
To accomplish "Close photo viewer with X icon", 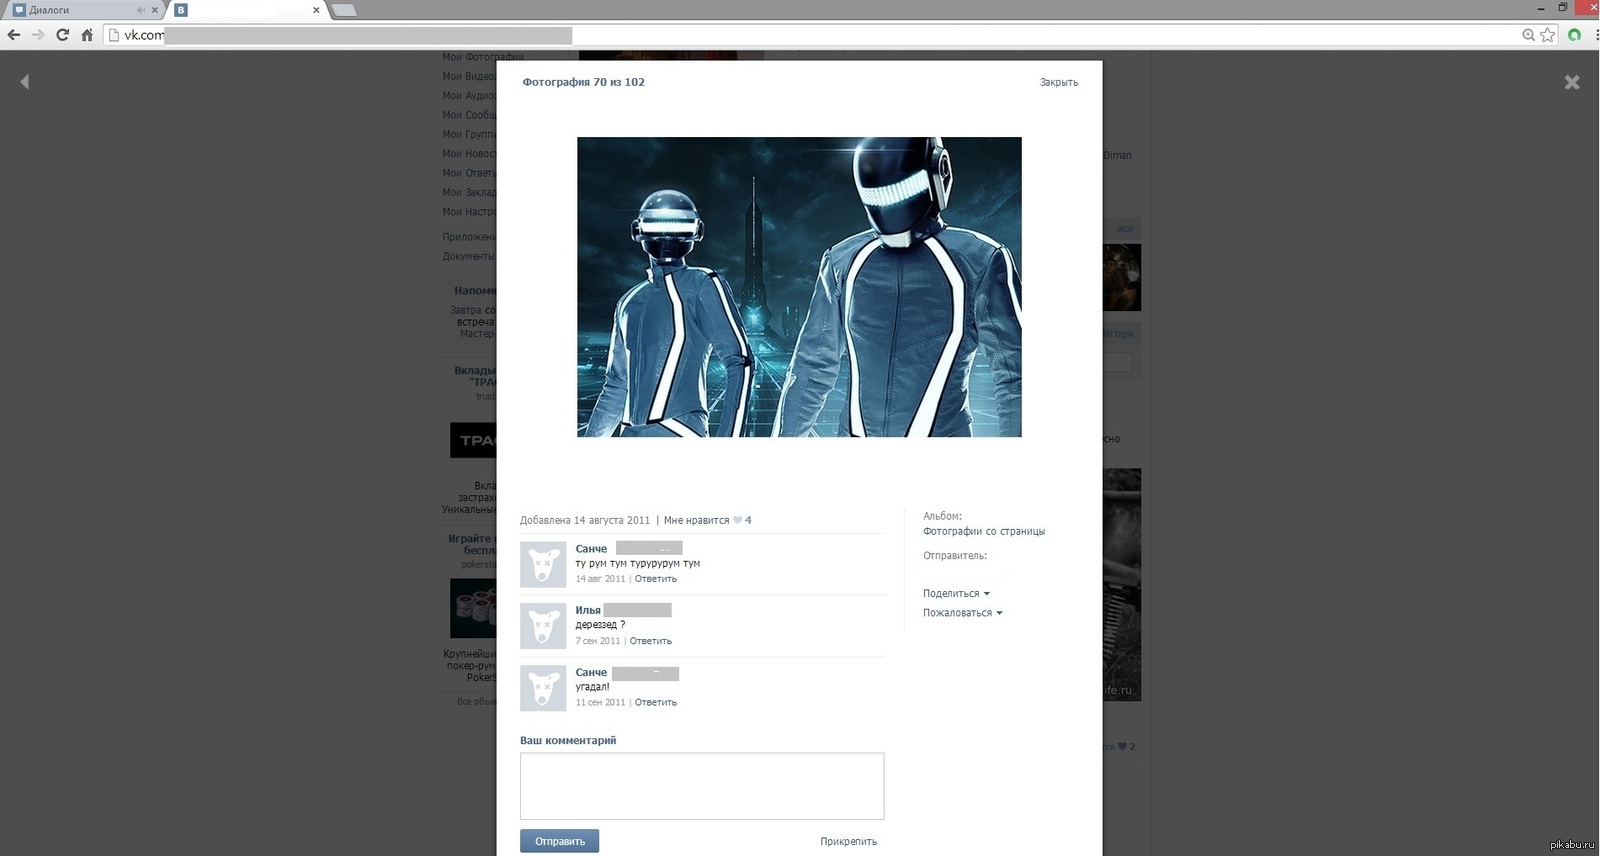I will coord(1571,82).
